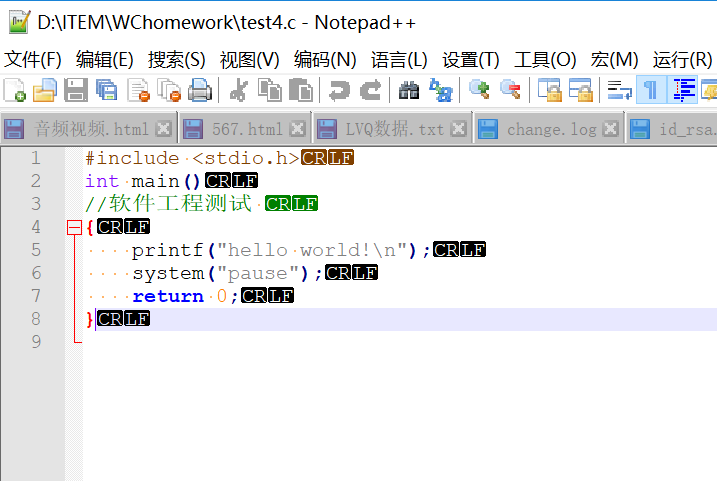Open the 工具(O) menu

[x=545, y=60]
